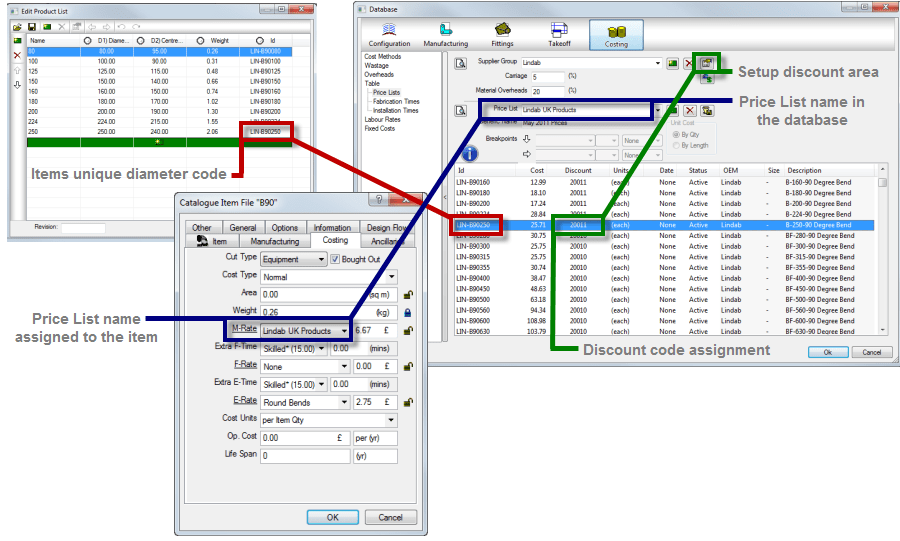Select Fabrication Times in Database tree

(x=396, y=102)
